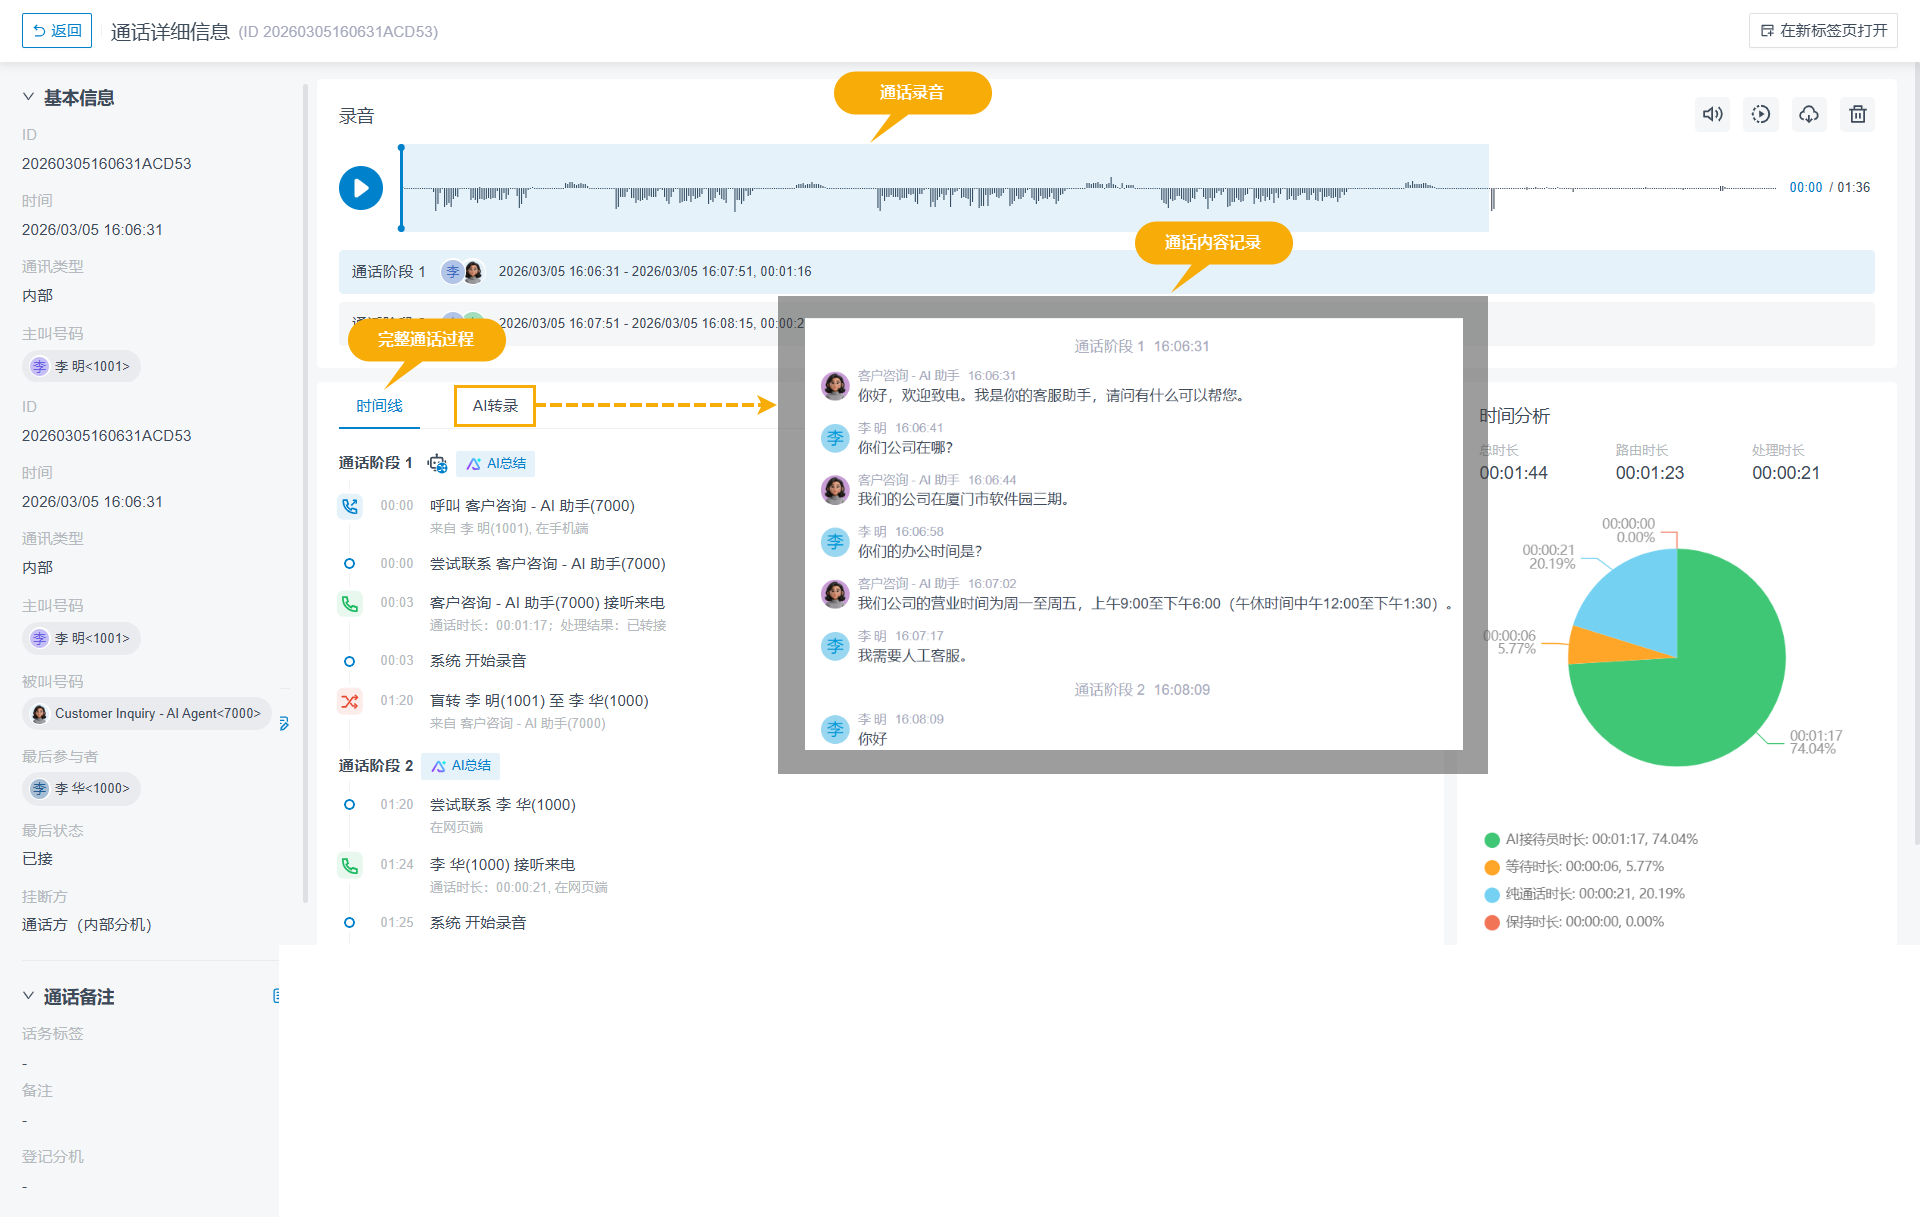The width and height of the screenshot is (1920, 1221).
Task: Click the 返回 back button
Action: (x=57, y=31)
